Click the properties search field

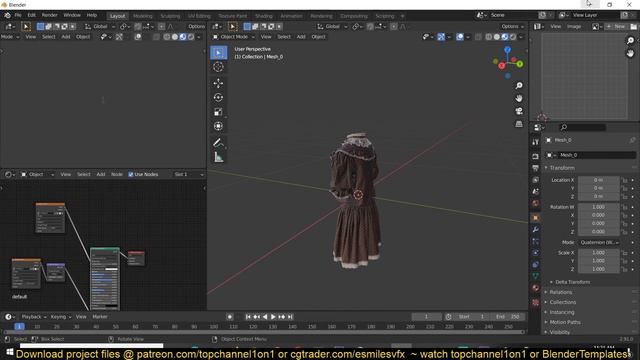(x=582, y=127)
